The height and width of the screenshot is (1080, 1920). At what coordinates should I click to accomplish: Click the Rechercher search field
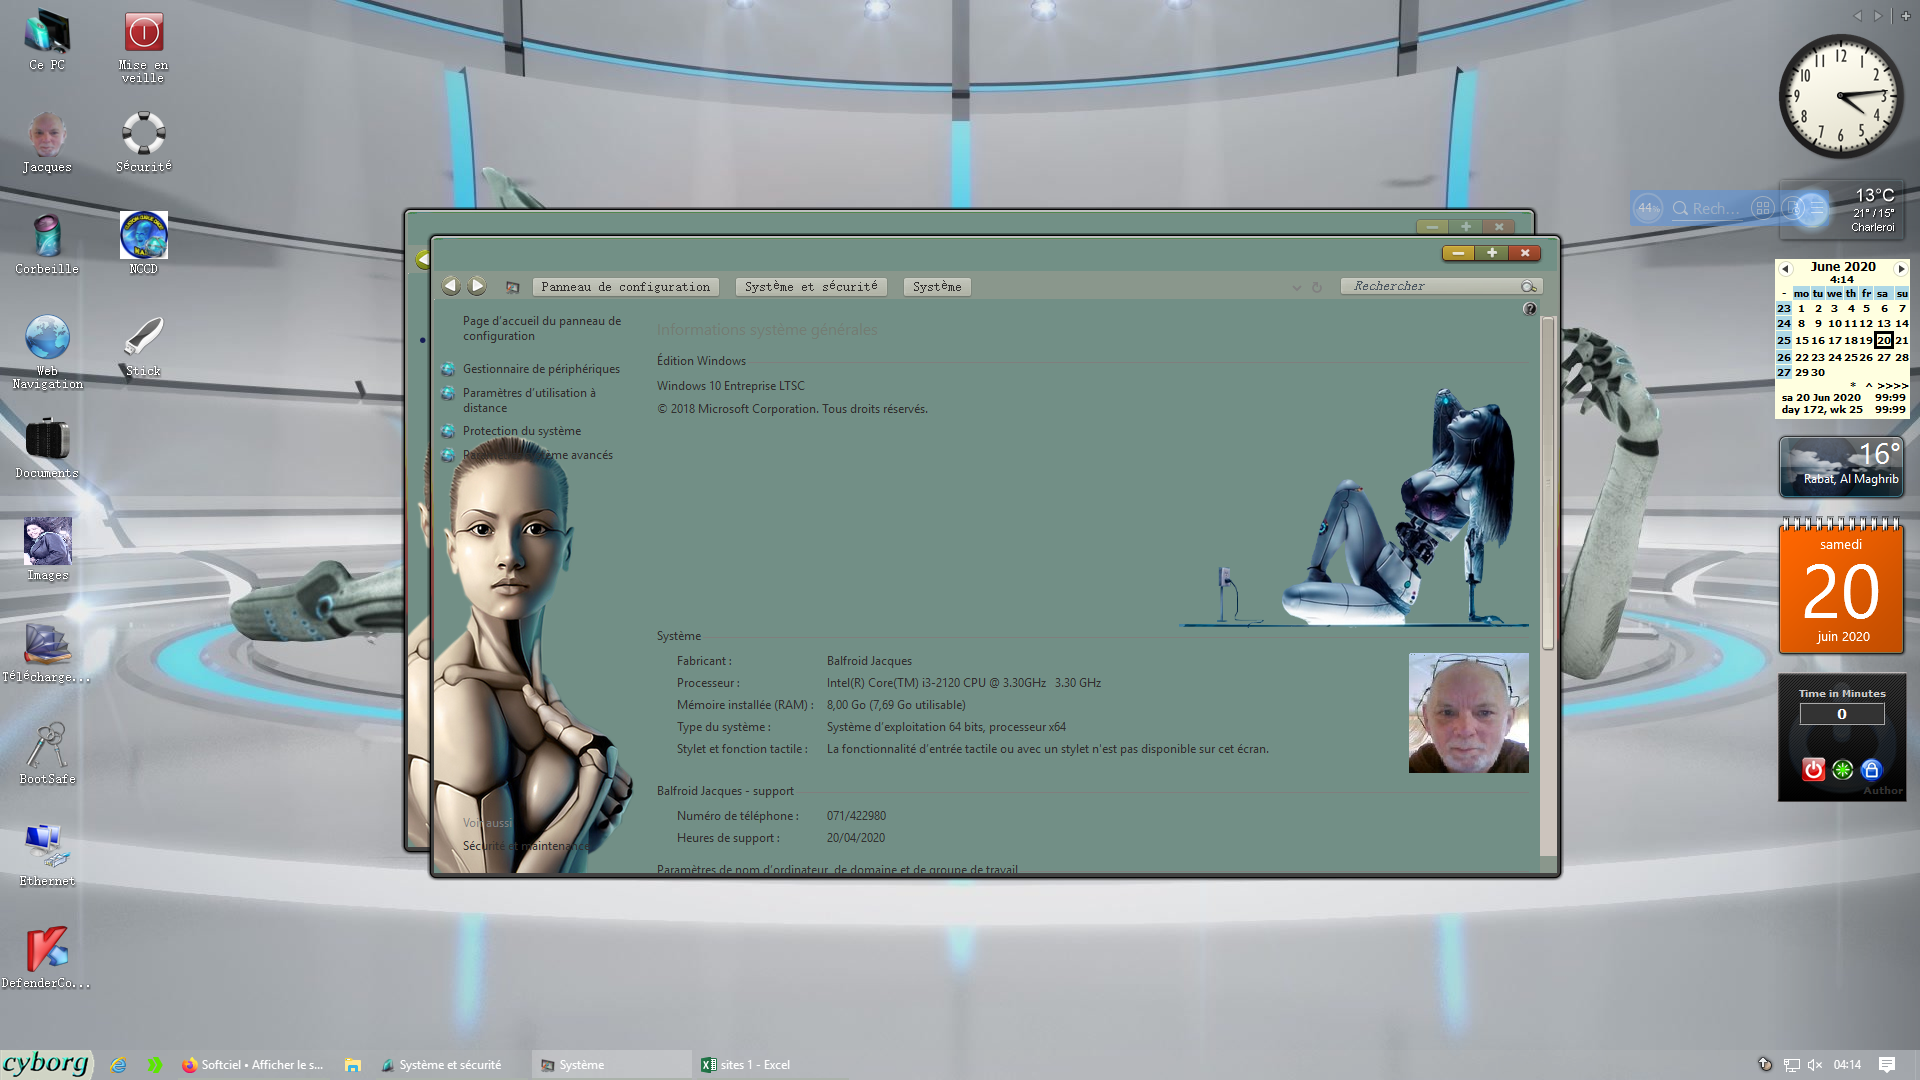pyautogui.click(x=1430, y=287)
